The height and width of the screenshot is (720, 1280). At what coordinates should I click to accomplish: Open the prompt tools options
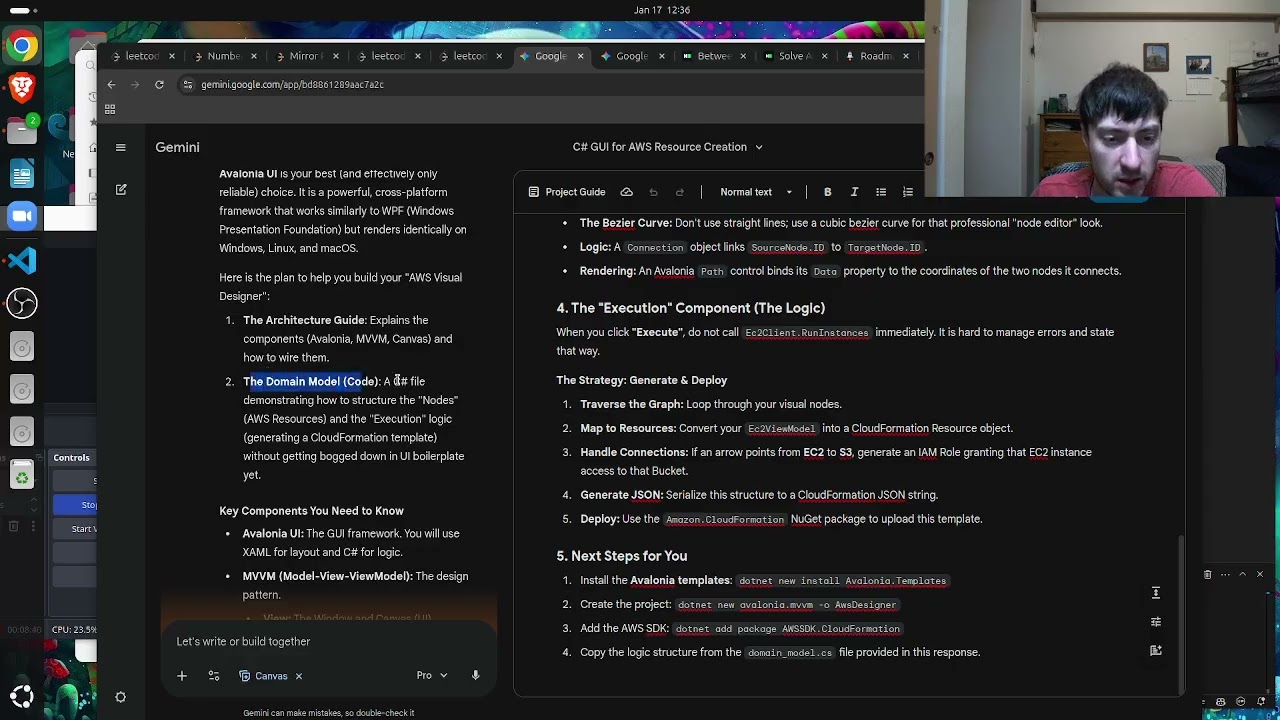tap(213, 676)
